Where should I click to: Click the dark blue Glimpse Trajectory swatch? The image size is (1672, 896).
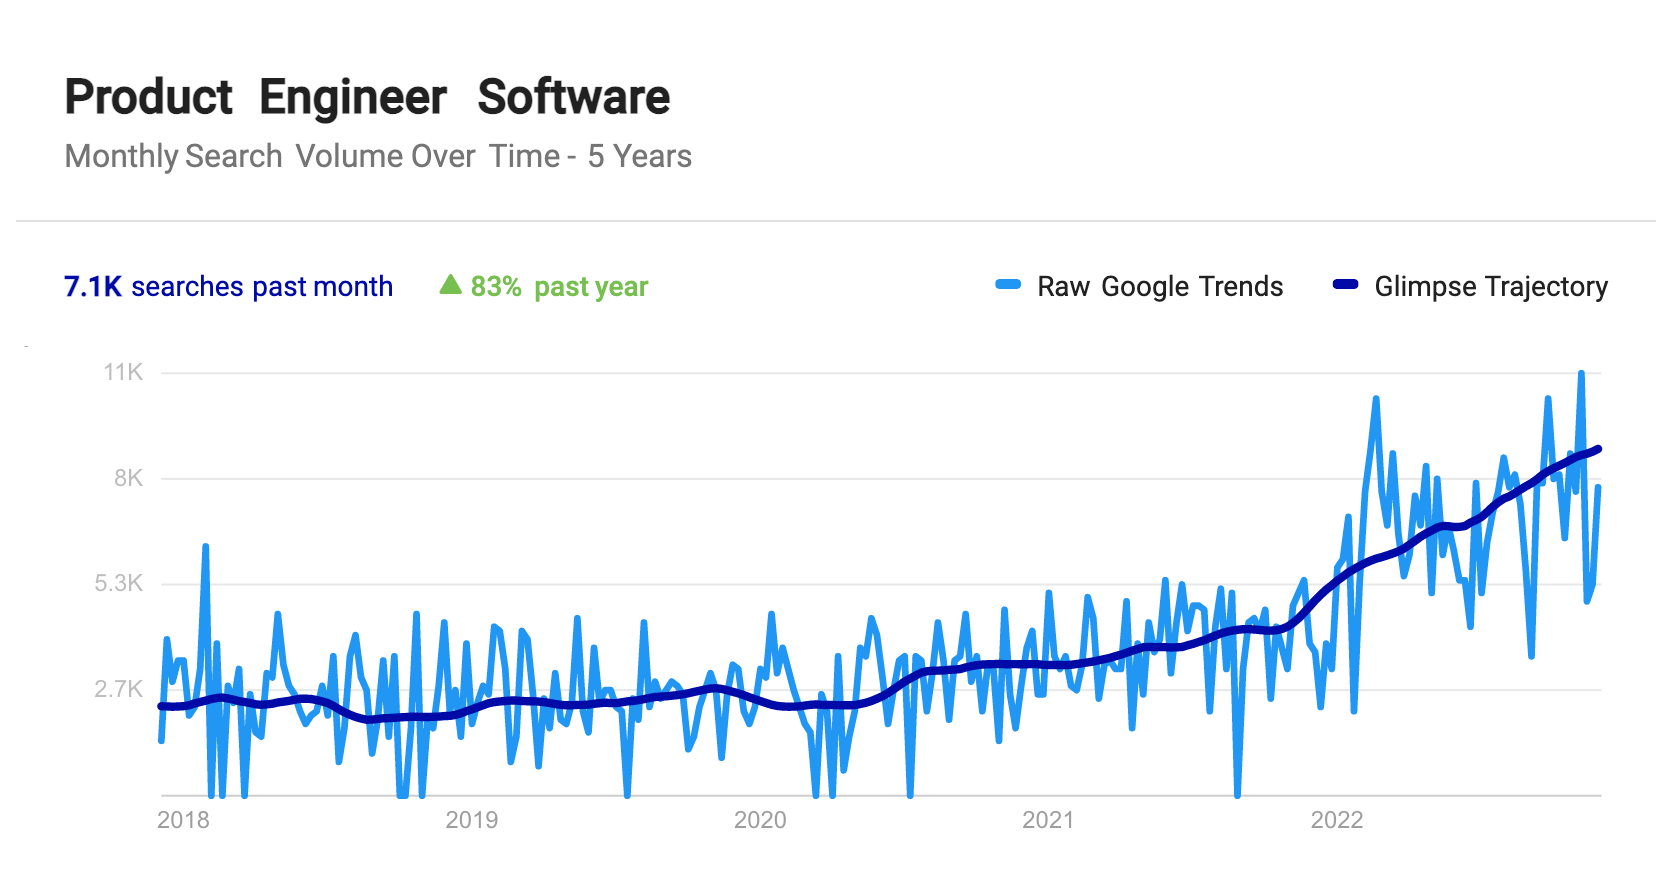point(1345,285)
